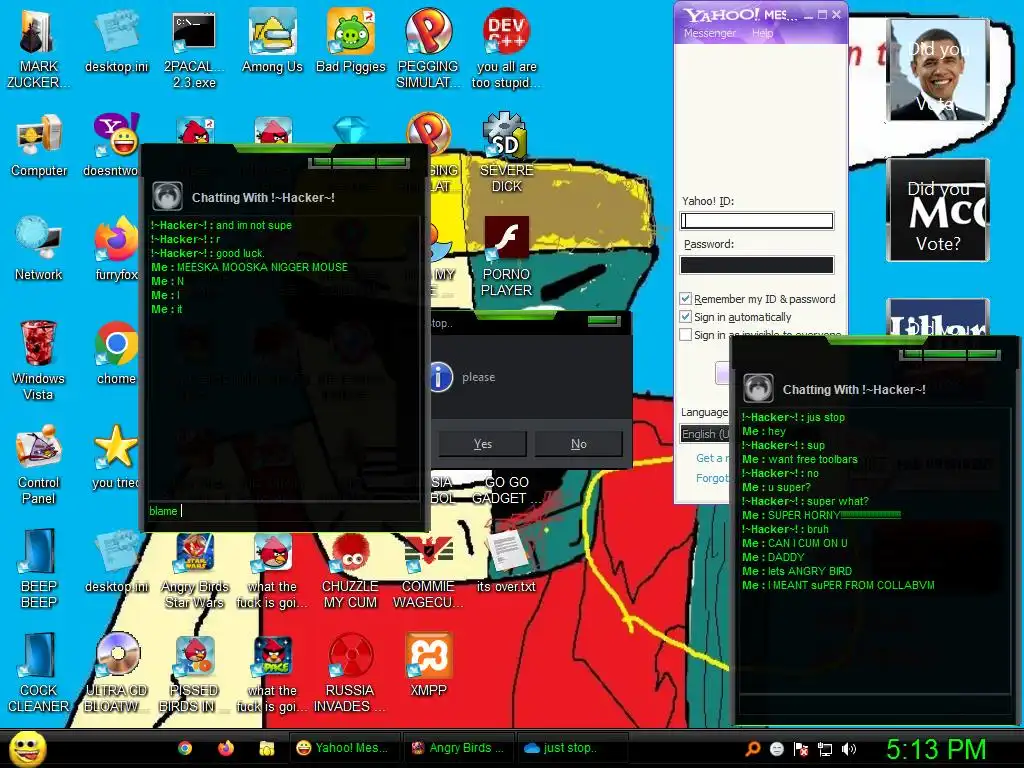The image size is (1024, 768).
Task: Click the Yahoo! ID input field
Action: [757, 221]
